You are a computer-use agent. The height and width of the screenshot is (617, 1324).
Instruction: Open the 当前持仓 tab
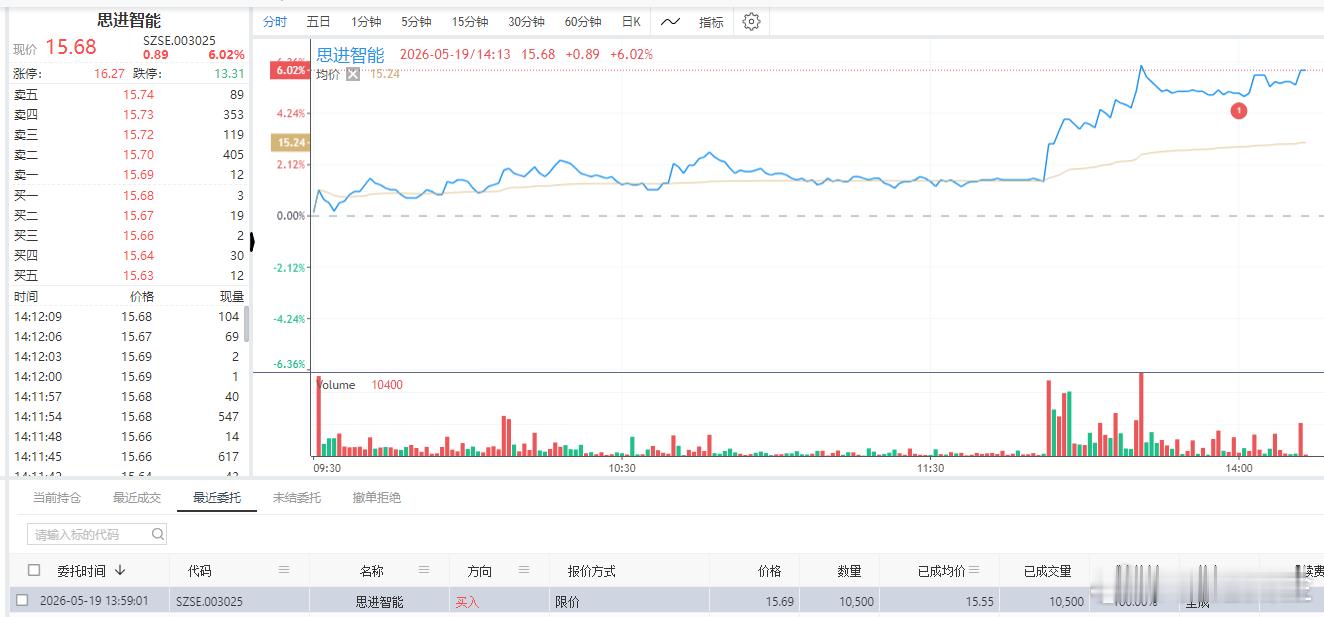[x=57, y=497]
